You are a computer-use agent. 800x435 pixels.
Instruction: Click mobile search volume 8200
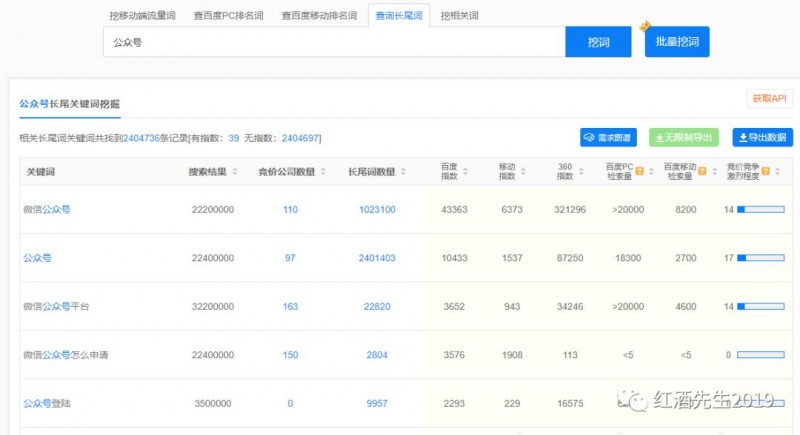click(686, 210)
